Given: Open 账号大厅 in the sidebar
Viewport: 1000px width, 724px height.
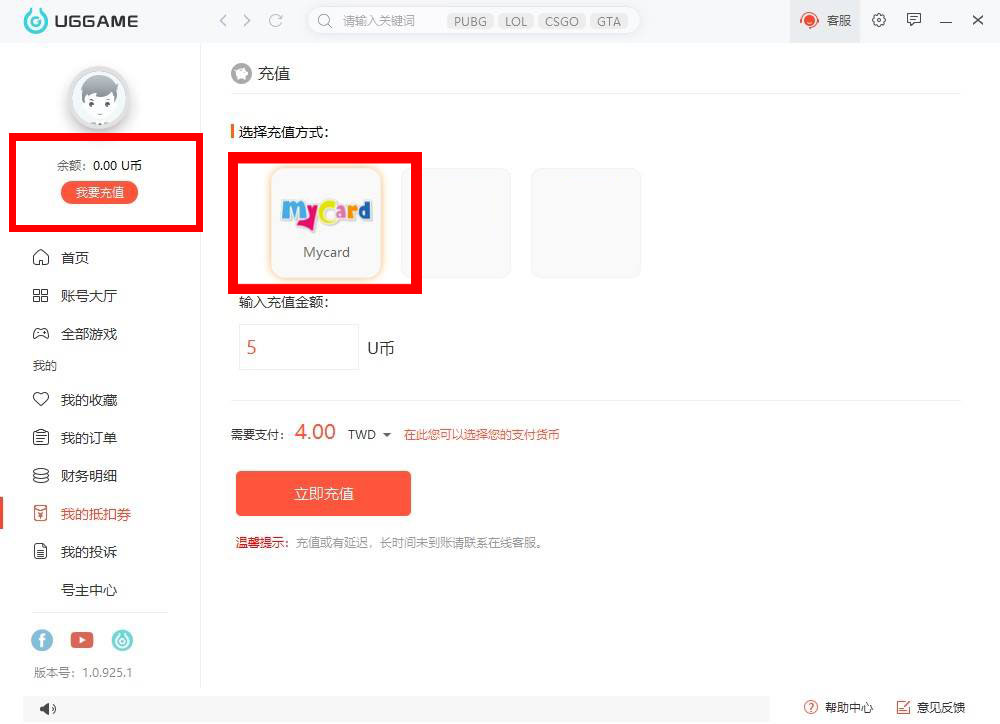Looking at the screenshot, I should point(89,296).
